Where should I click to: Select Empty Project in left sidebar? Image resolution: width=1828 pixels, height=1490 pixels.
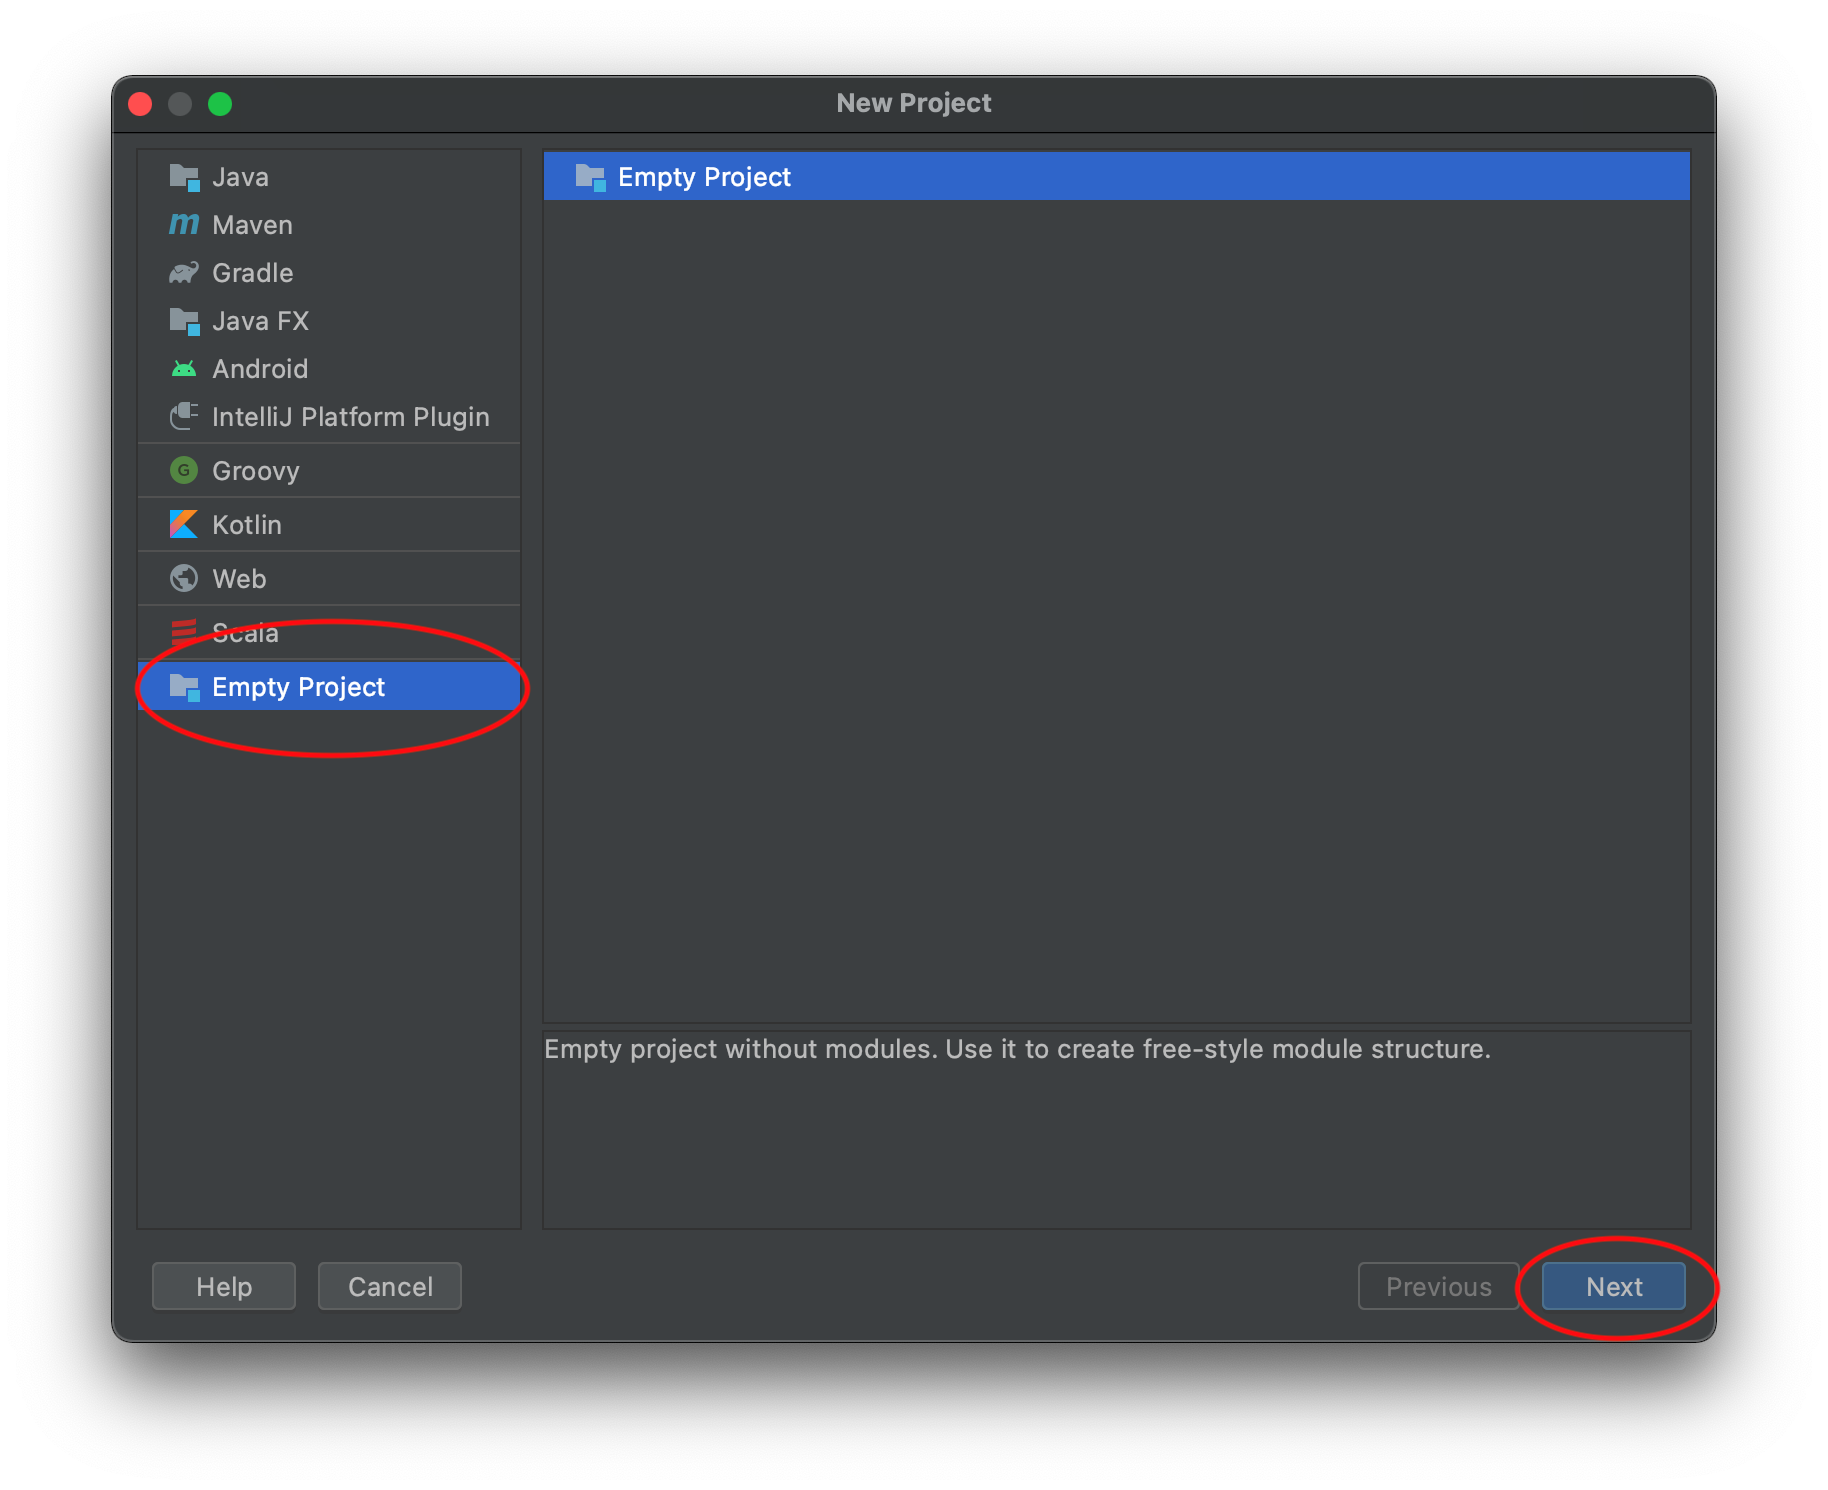click(298, 687)
